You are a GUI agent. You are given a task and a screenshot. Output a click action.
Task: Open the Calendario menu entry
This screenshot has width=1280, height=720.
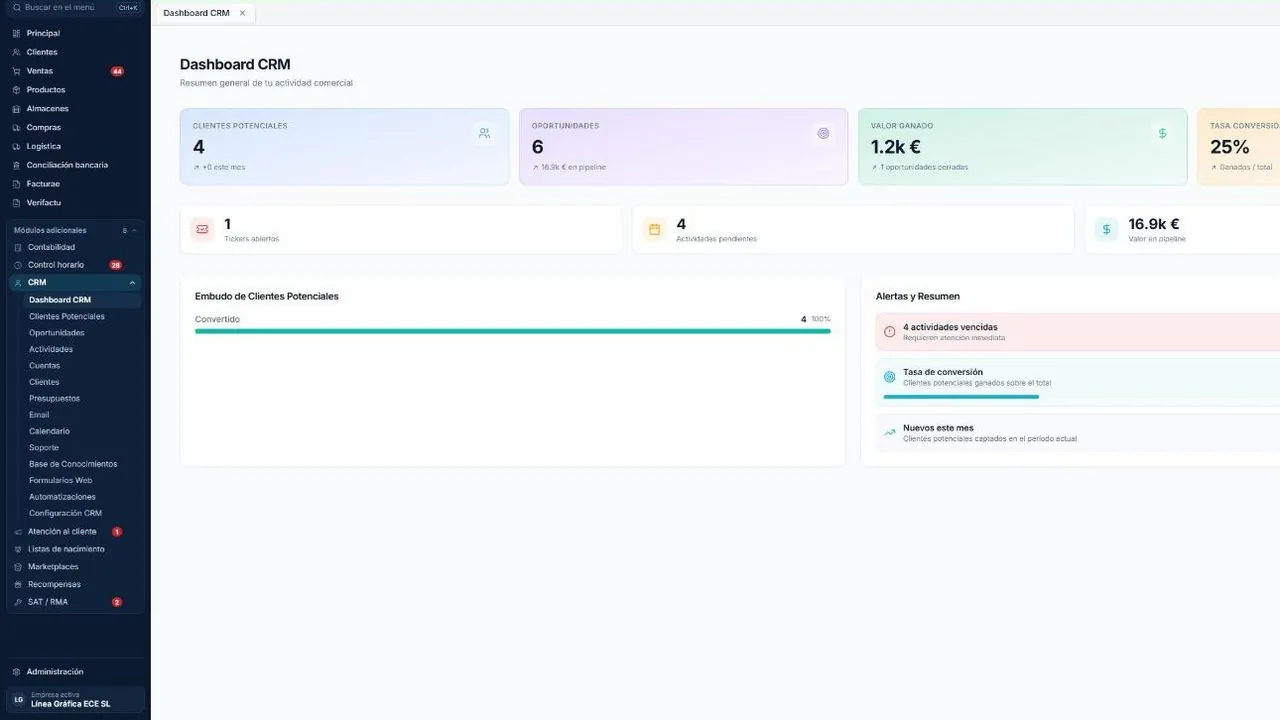pos(49,431)
